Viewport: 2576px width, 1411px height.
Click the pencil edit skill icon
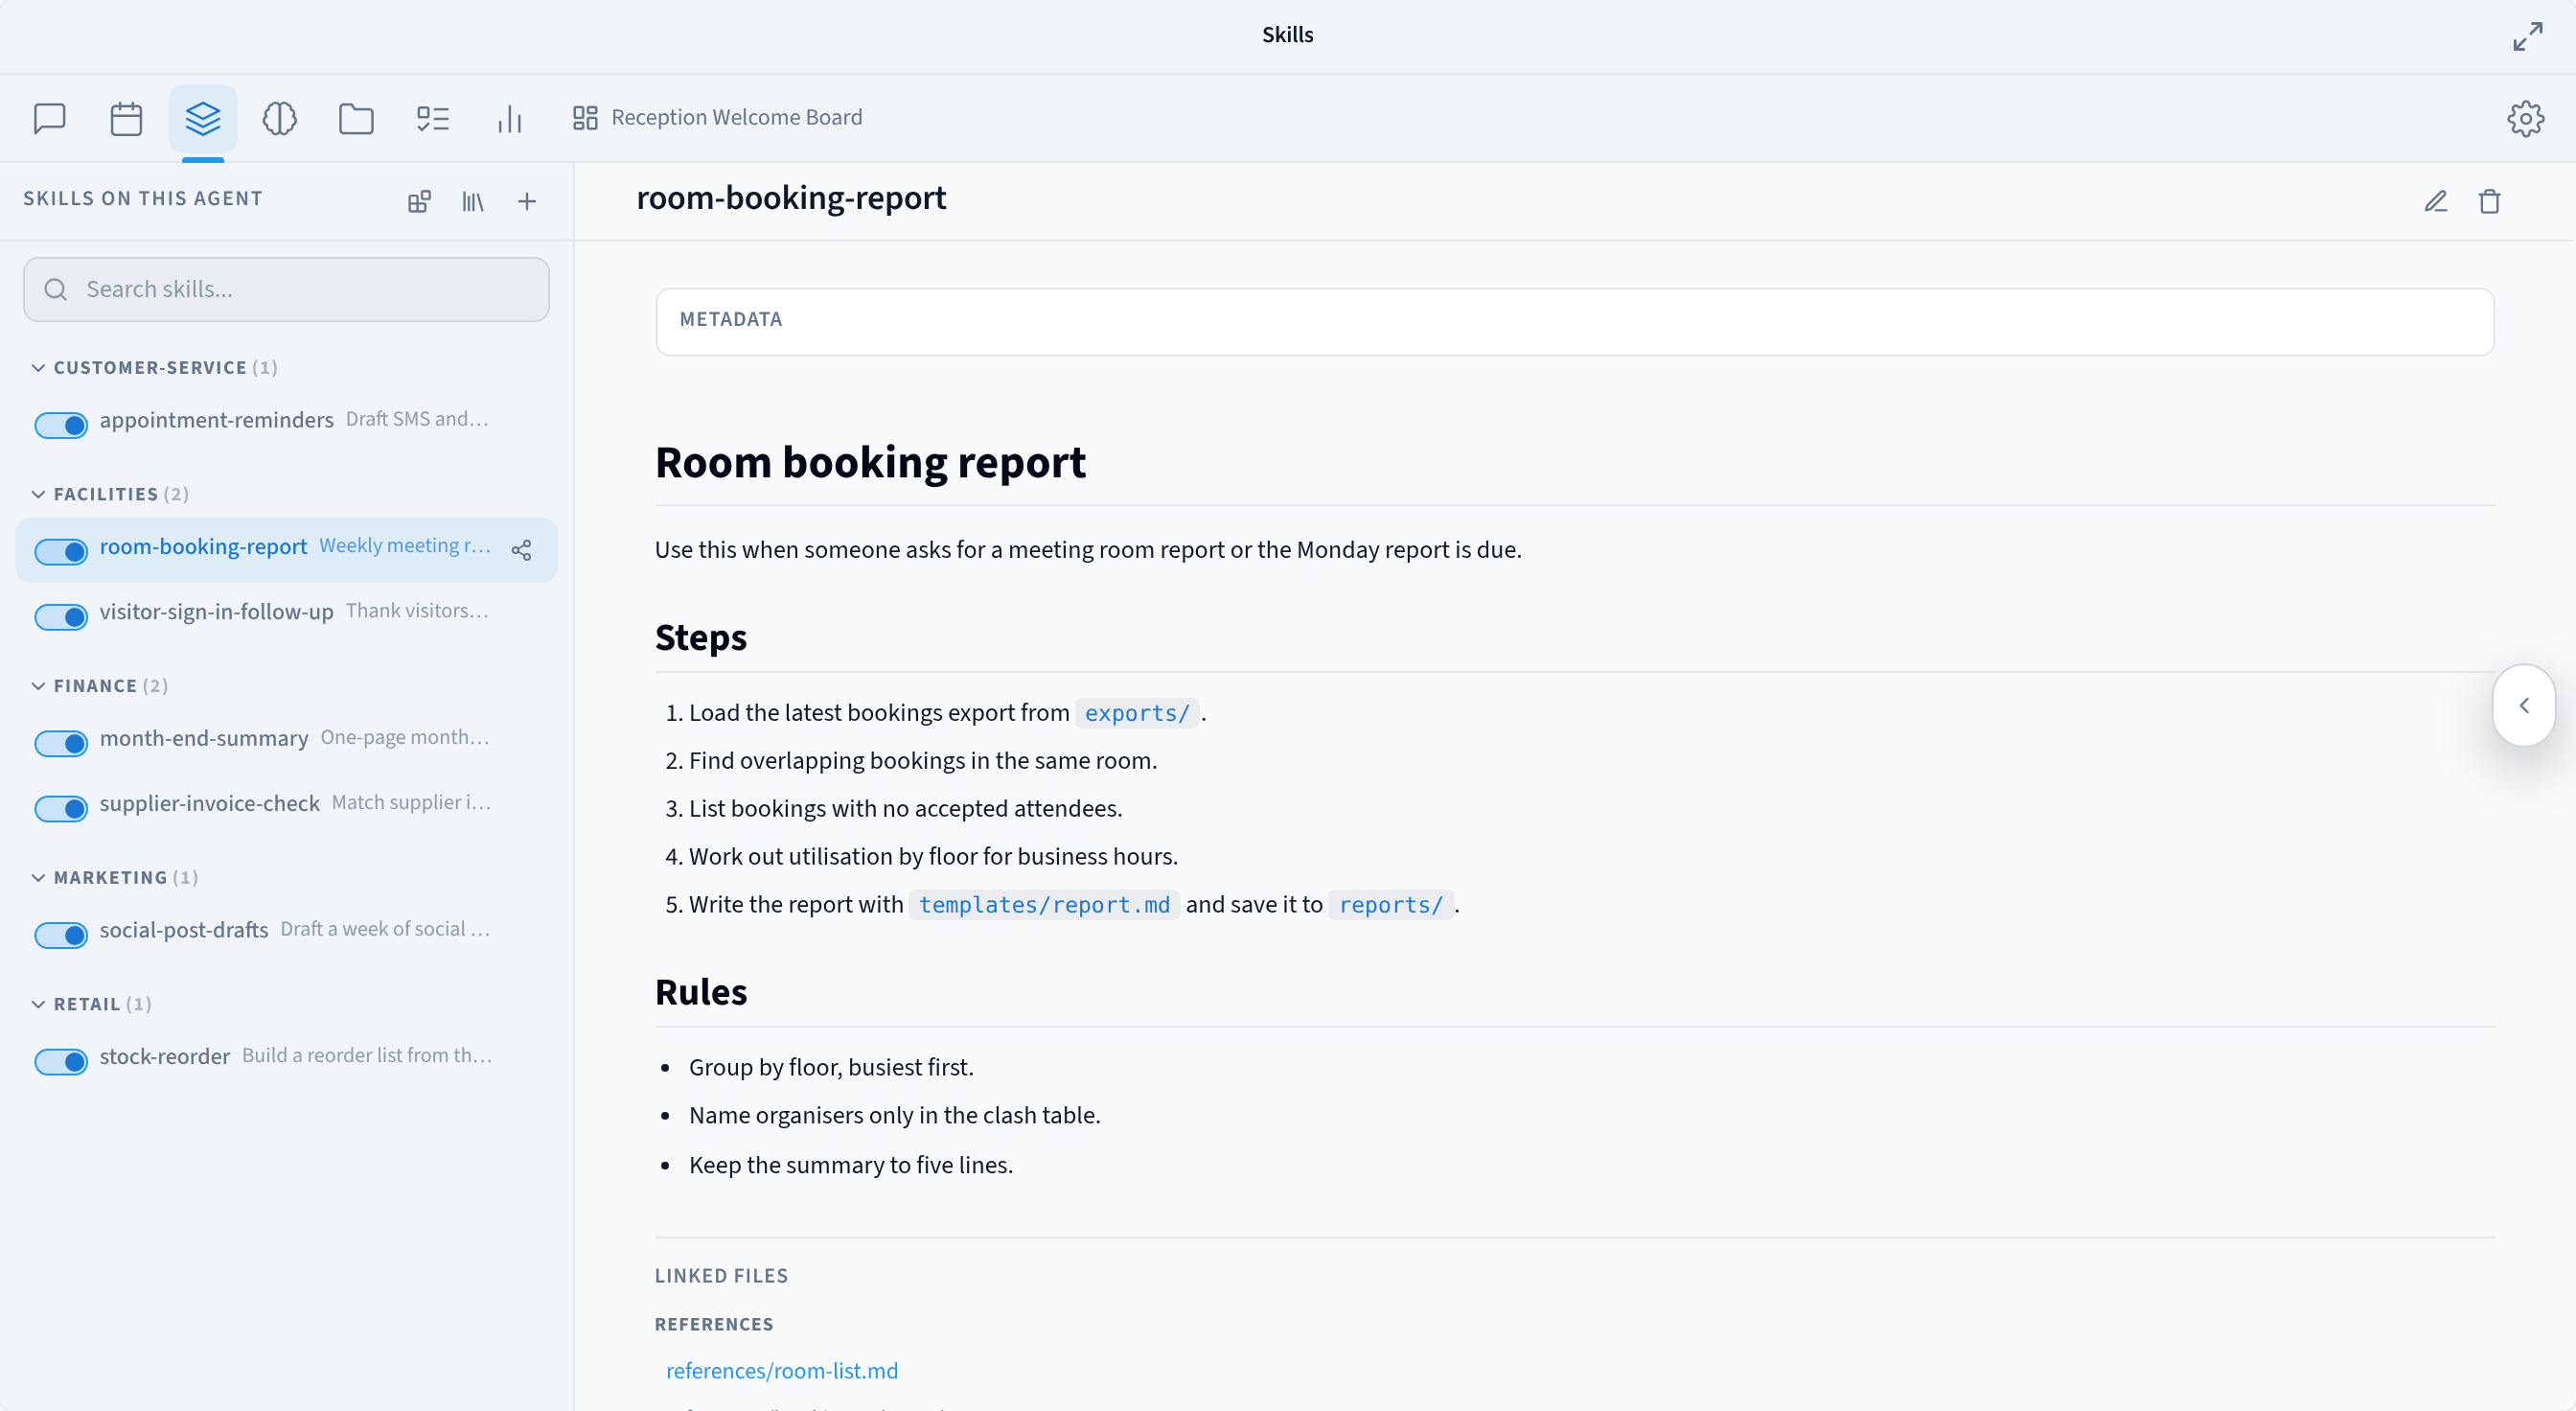(2436, 201)
